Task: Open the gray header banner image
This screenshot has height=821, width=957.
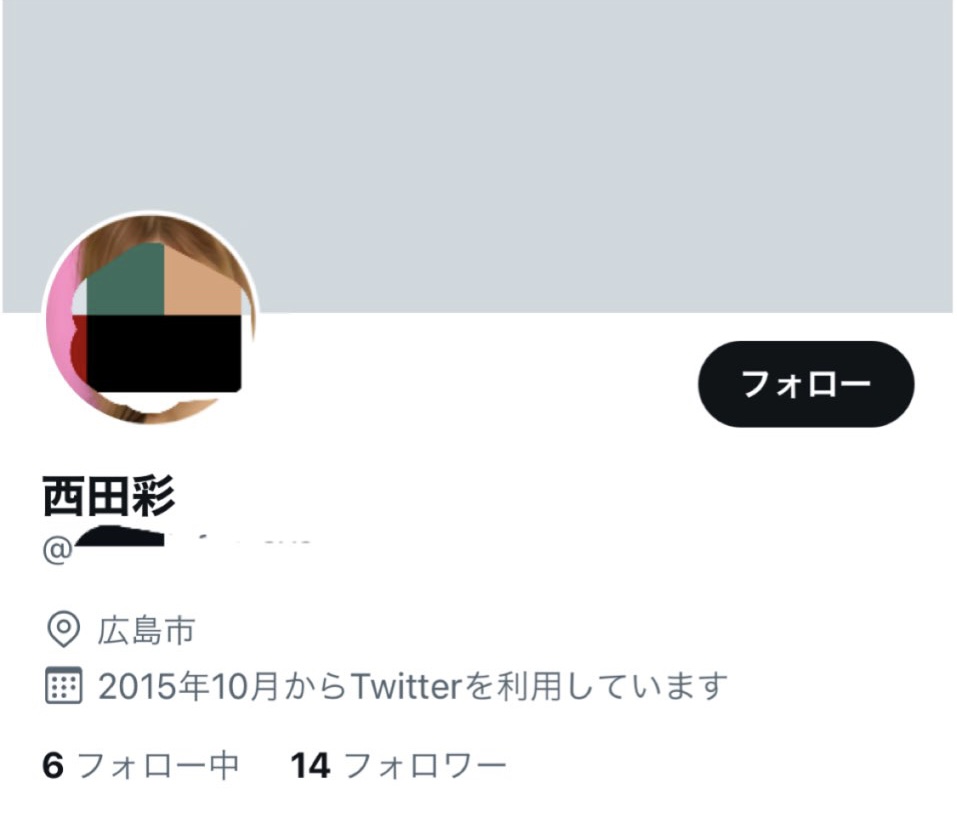Action: coord(477,156)
